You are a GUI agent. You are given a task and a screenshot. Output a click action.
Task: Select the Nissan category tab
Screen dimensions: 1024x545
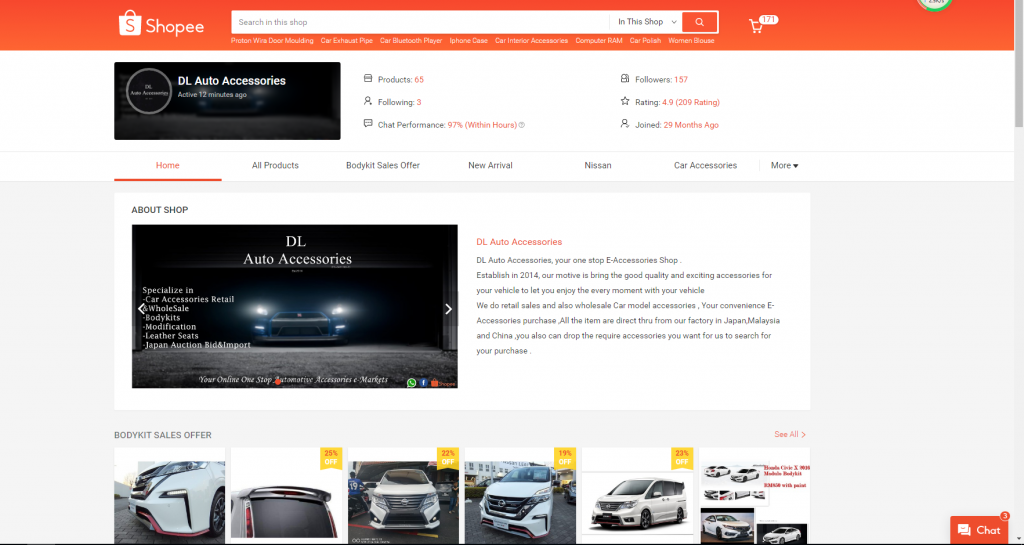click(597, 165)
